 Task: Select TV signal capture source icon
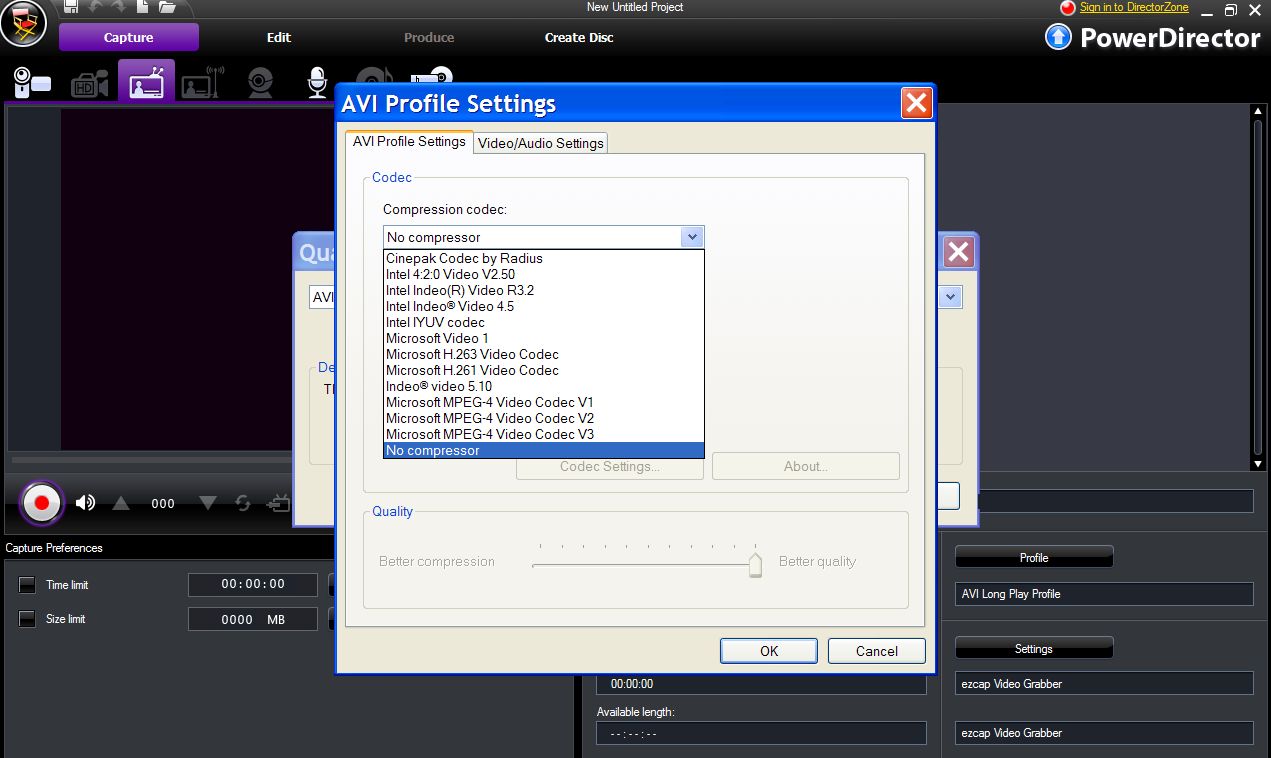coord(146,81)
